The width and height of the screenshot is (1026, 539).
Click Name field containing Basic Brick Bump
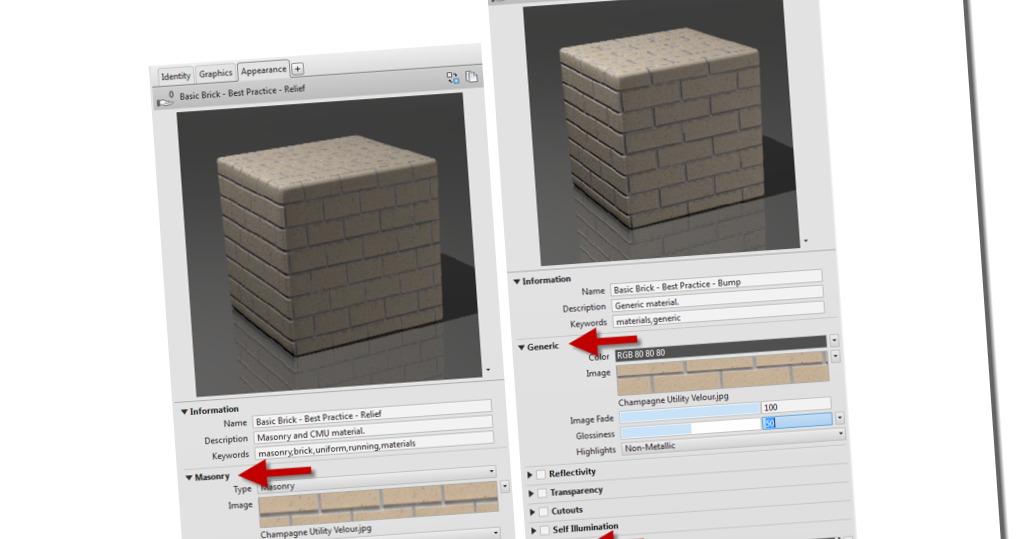tap(716, 283)
